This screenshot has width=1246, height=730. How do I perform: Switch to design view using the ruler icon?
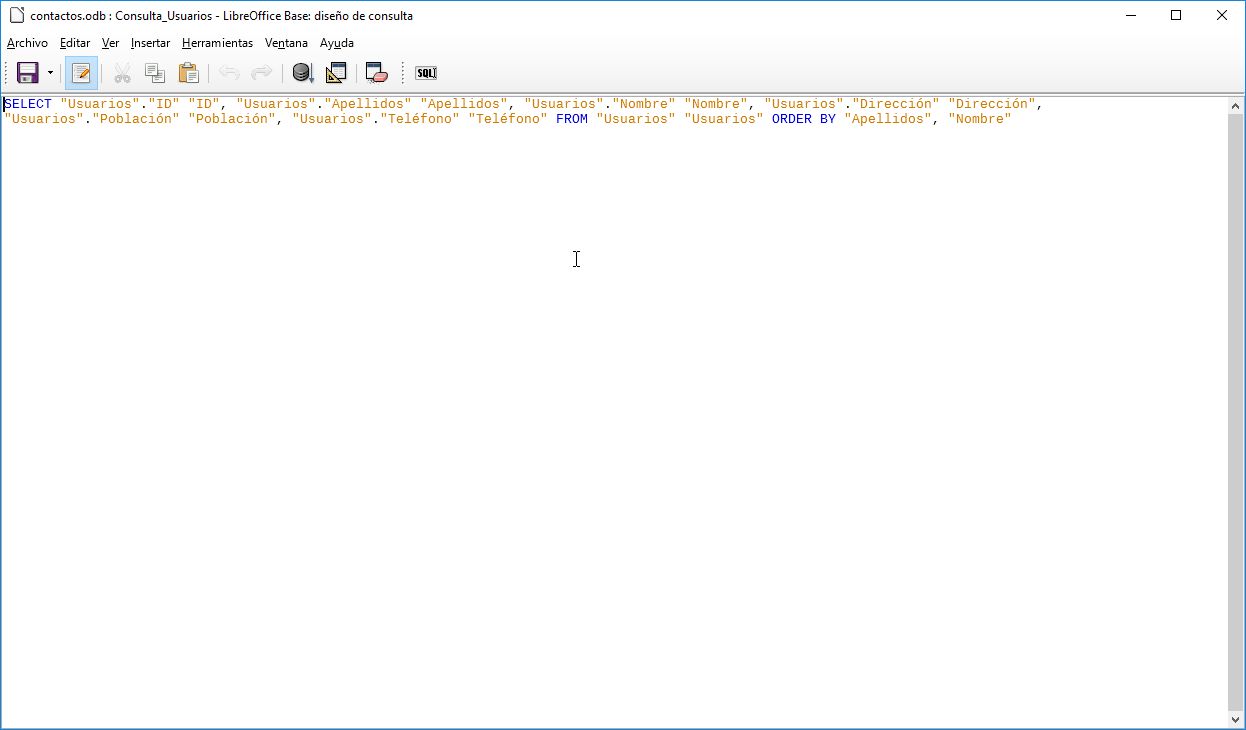[x=336, y=73]
